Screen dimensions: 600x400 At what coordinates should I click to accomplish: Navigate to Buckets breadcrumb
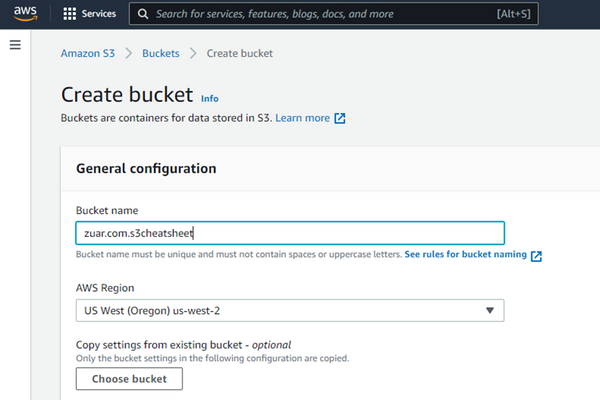pyautogui.click(x=162, y=53)
